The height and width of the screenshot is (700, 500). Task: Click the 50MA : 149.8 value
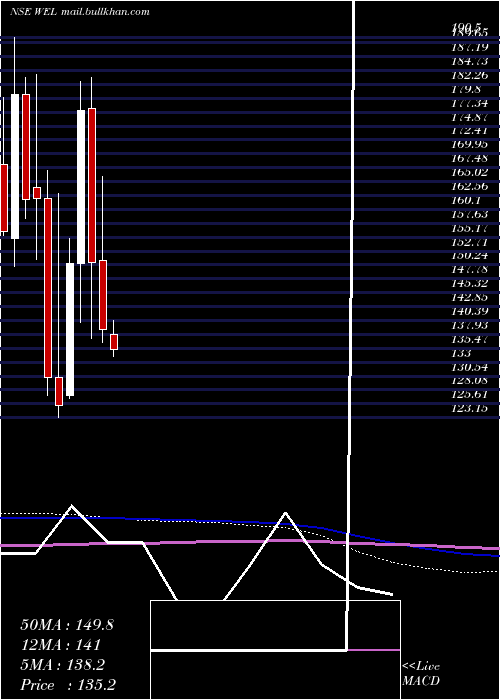[67, 625]
